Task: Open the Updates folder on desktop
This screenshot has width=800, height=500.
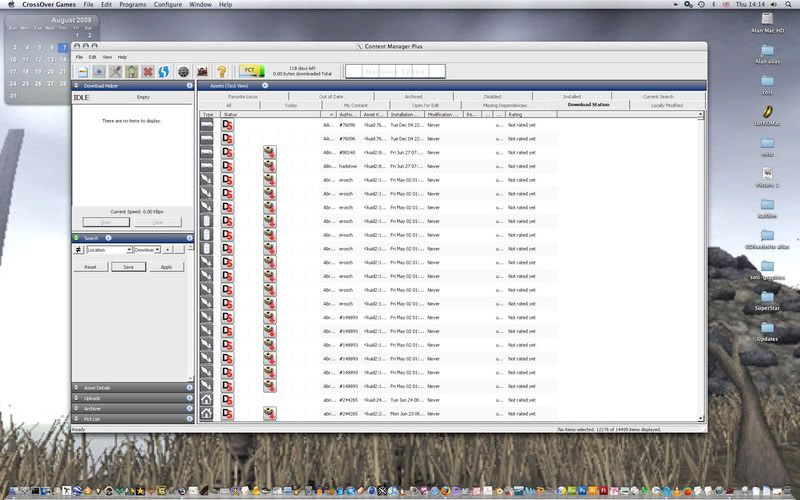Action: (x=767, y=329)
